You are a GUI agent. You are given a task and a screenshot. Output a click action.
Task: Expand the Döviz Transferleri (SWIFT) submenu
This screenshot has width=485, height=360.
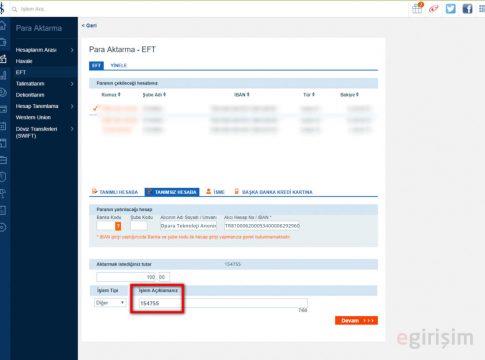[x=44, y=132]
